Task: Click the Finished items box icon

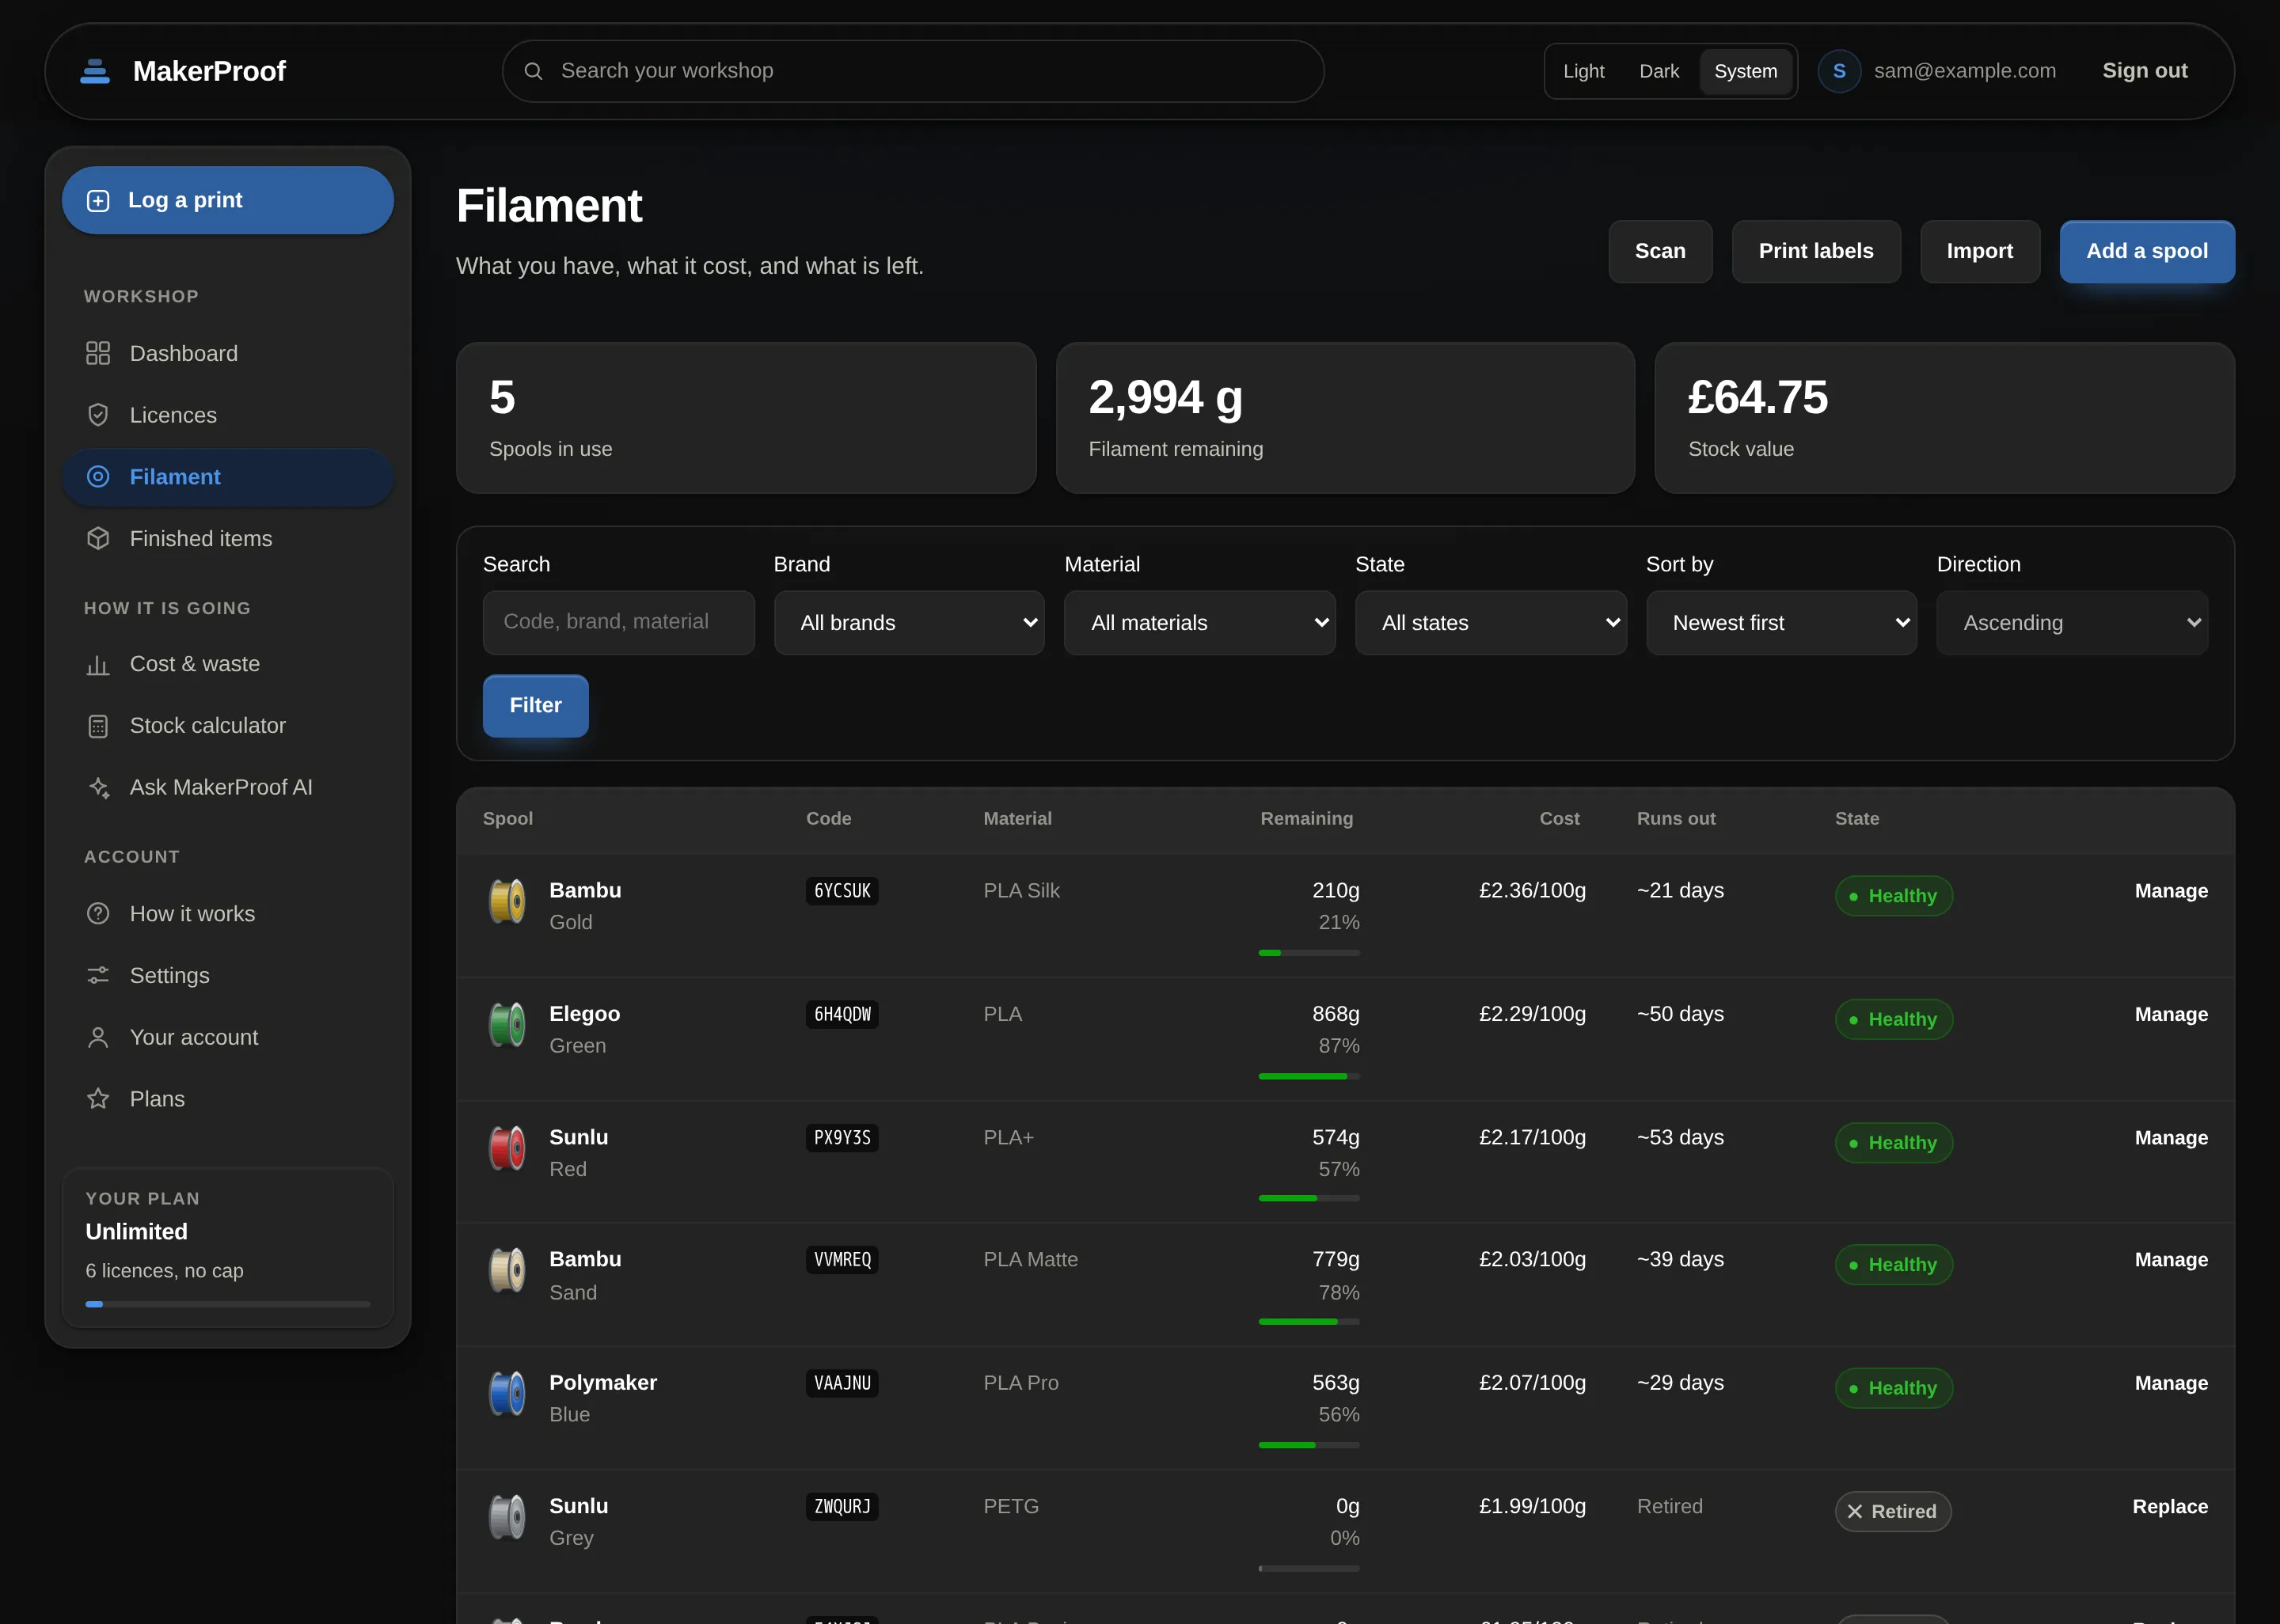Action: click(98, 538)
